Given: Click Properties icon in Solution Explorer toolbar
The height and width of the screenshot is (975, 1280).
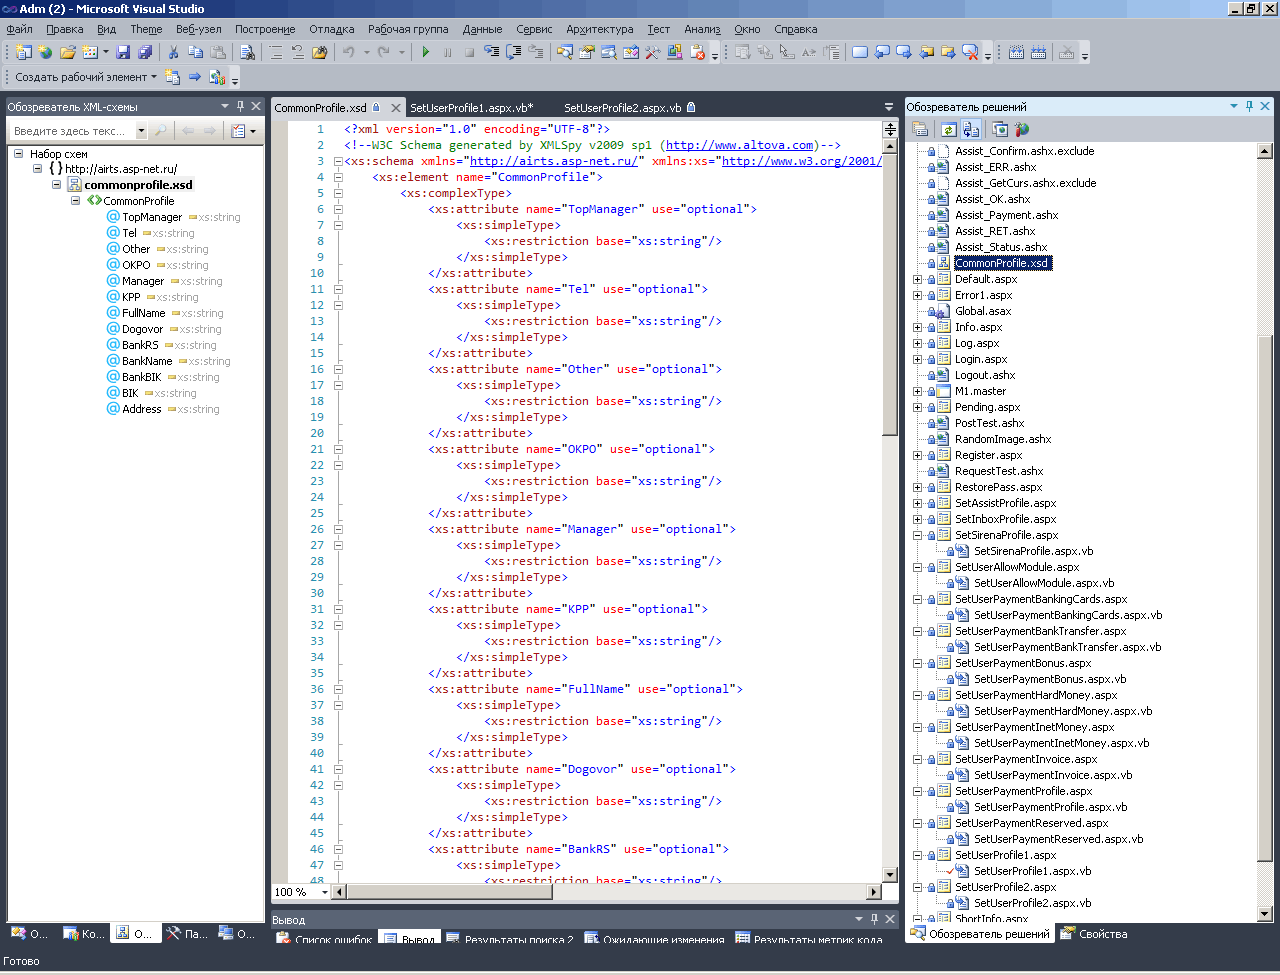Looking at the screenshot, I should [x=920, y=129].
